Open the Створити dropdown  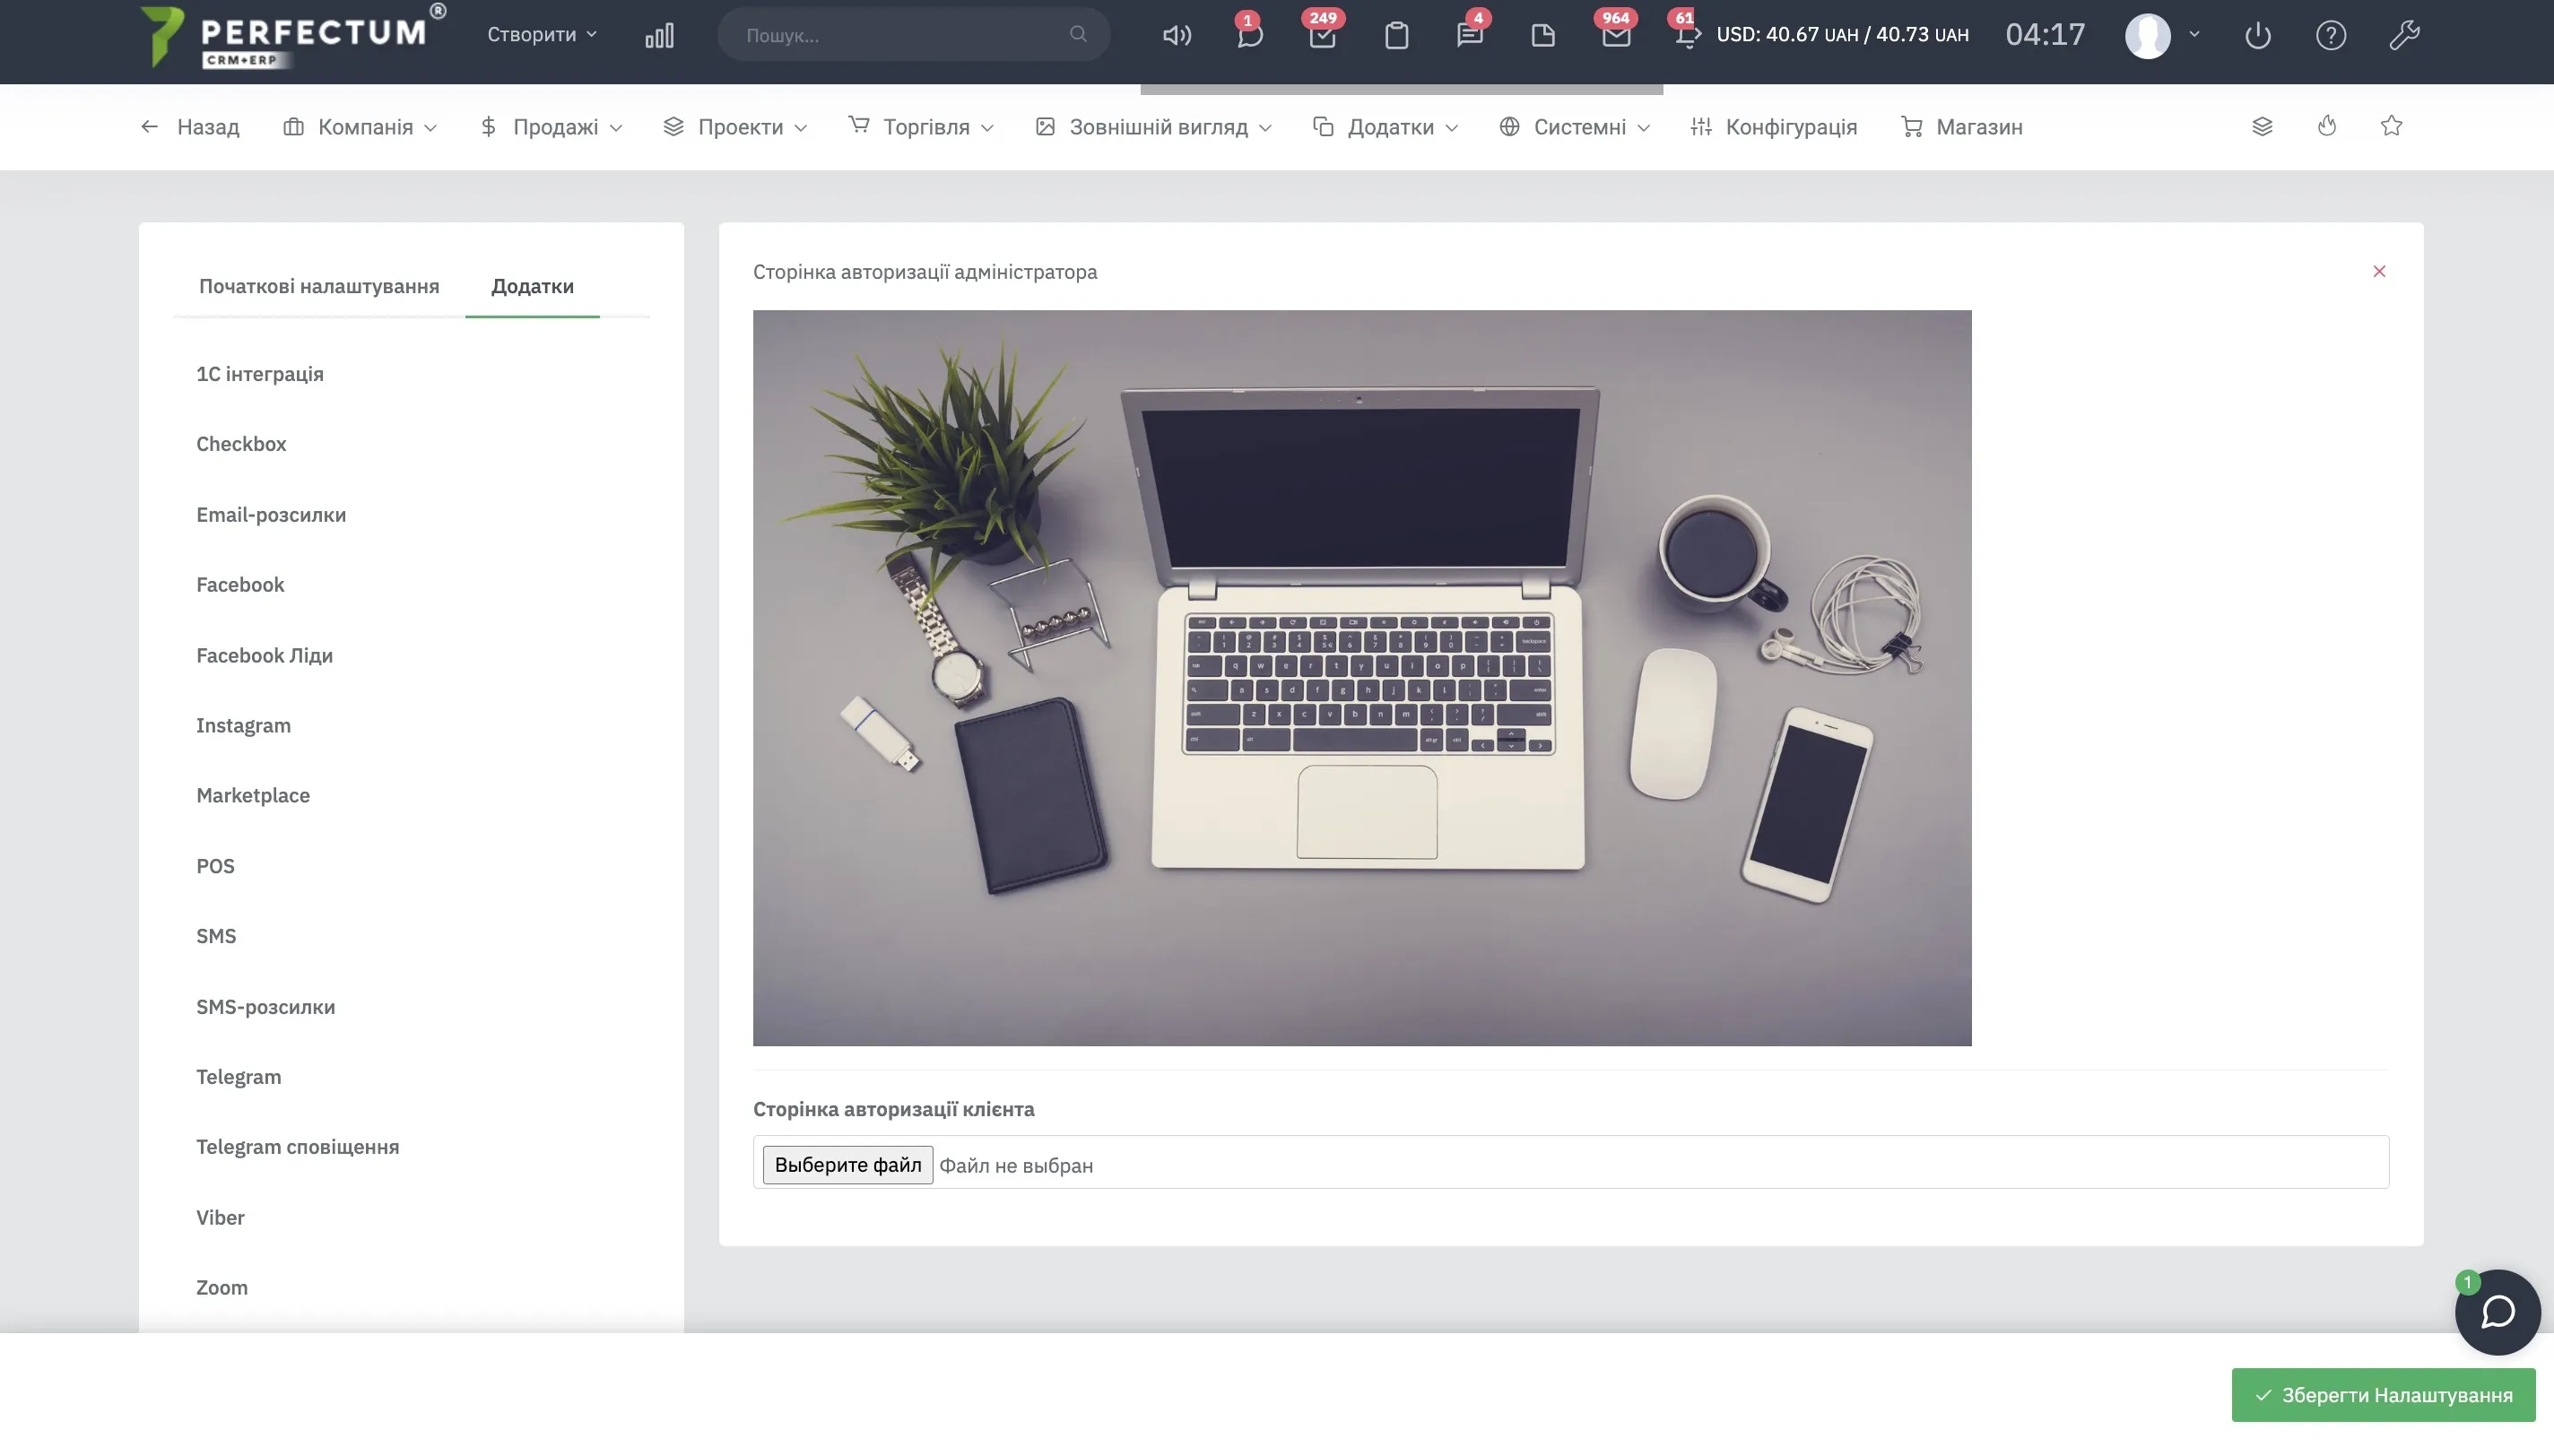[x=542, y=34]
